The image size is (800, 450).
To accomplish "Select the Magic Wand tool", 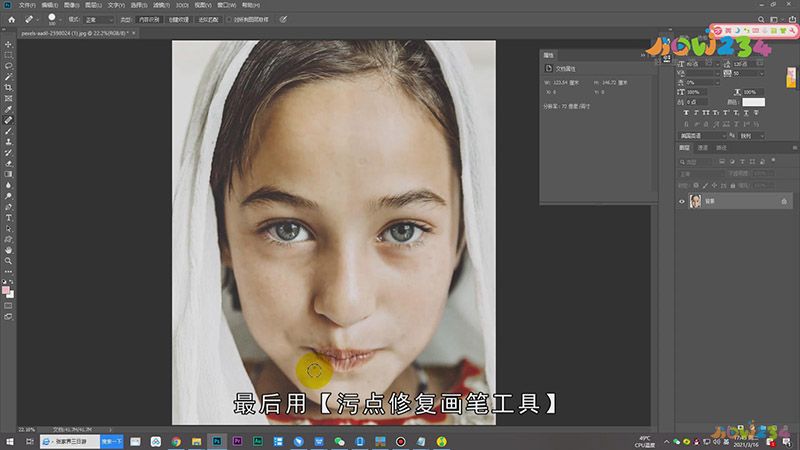I will tap(8, 77).
